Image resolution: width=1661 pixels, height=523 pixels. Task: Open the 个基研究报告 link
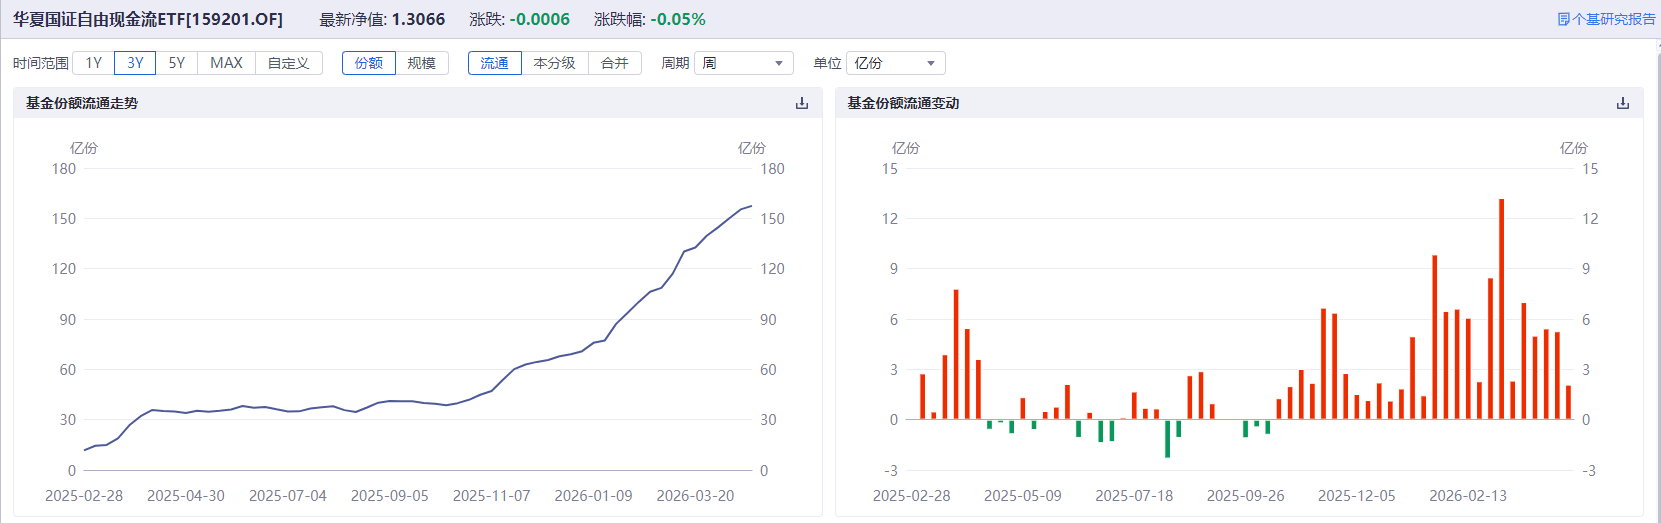(x=1606, y=19)
